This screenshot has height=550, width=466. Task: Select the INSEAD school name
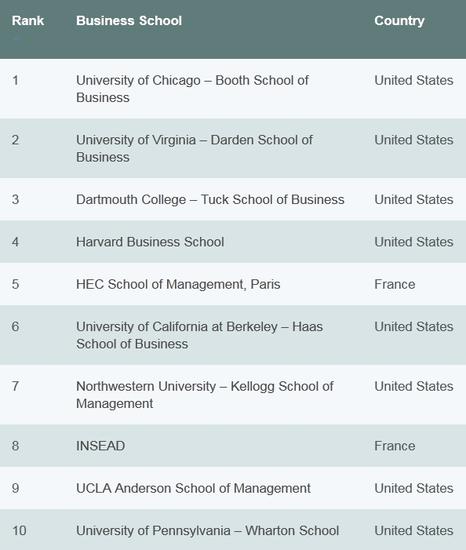[x=101, y=446]
